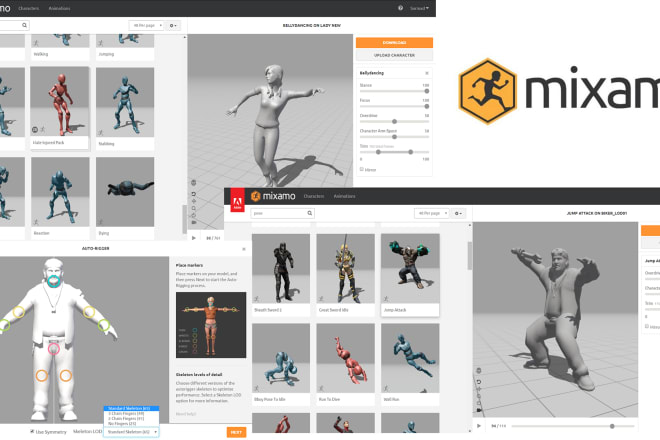The width and height of the screenshot is (660, 440).
Task: Open Characters tab in Jump Attack window
Action: tap(314, 196)
